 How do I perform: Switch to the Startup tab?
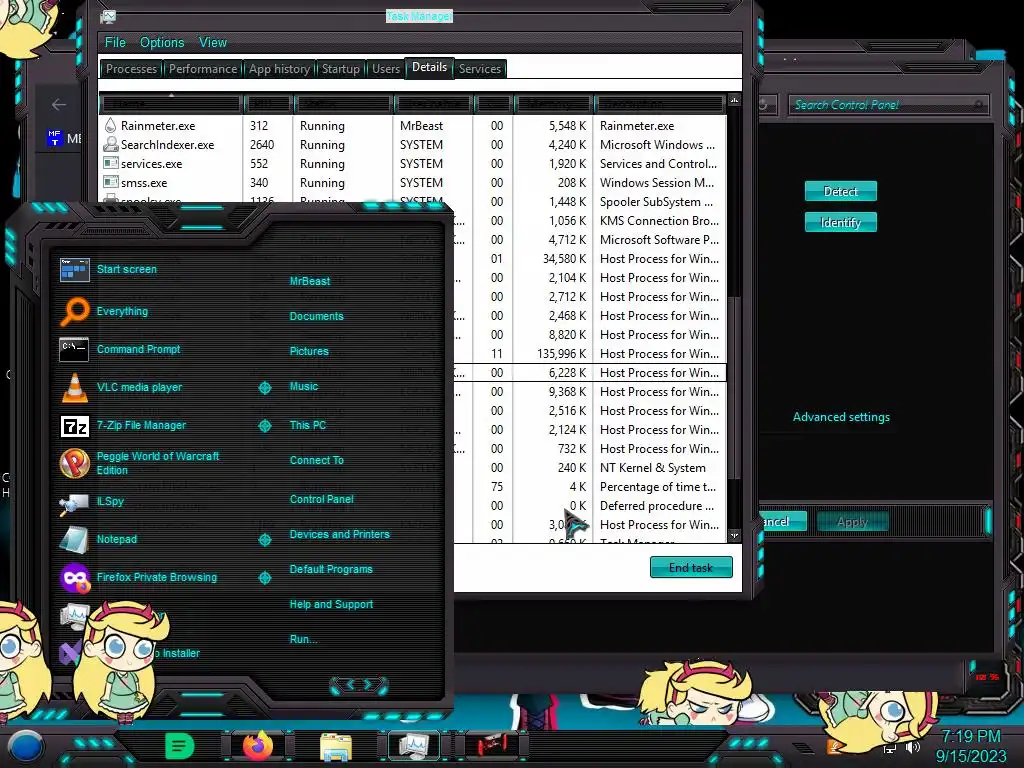[340, 69]
